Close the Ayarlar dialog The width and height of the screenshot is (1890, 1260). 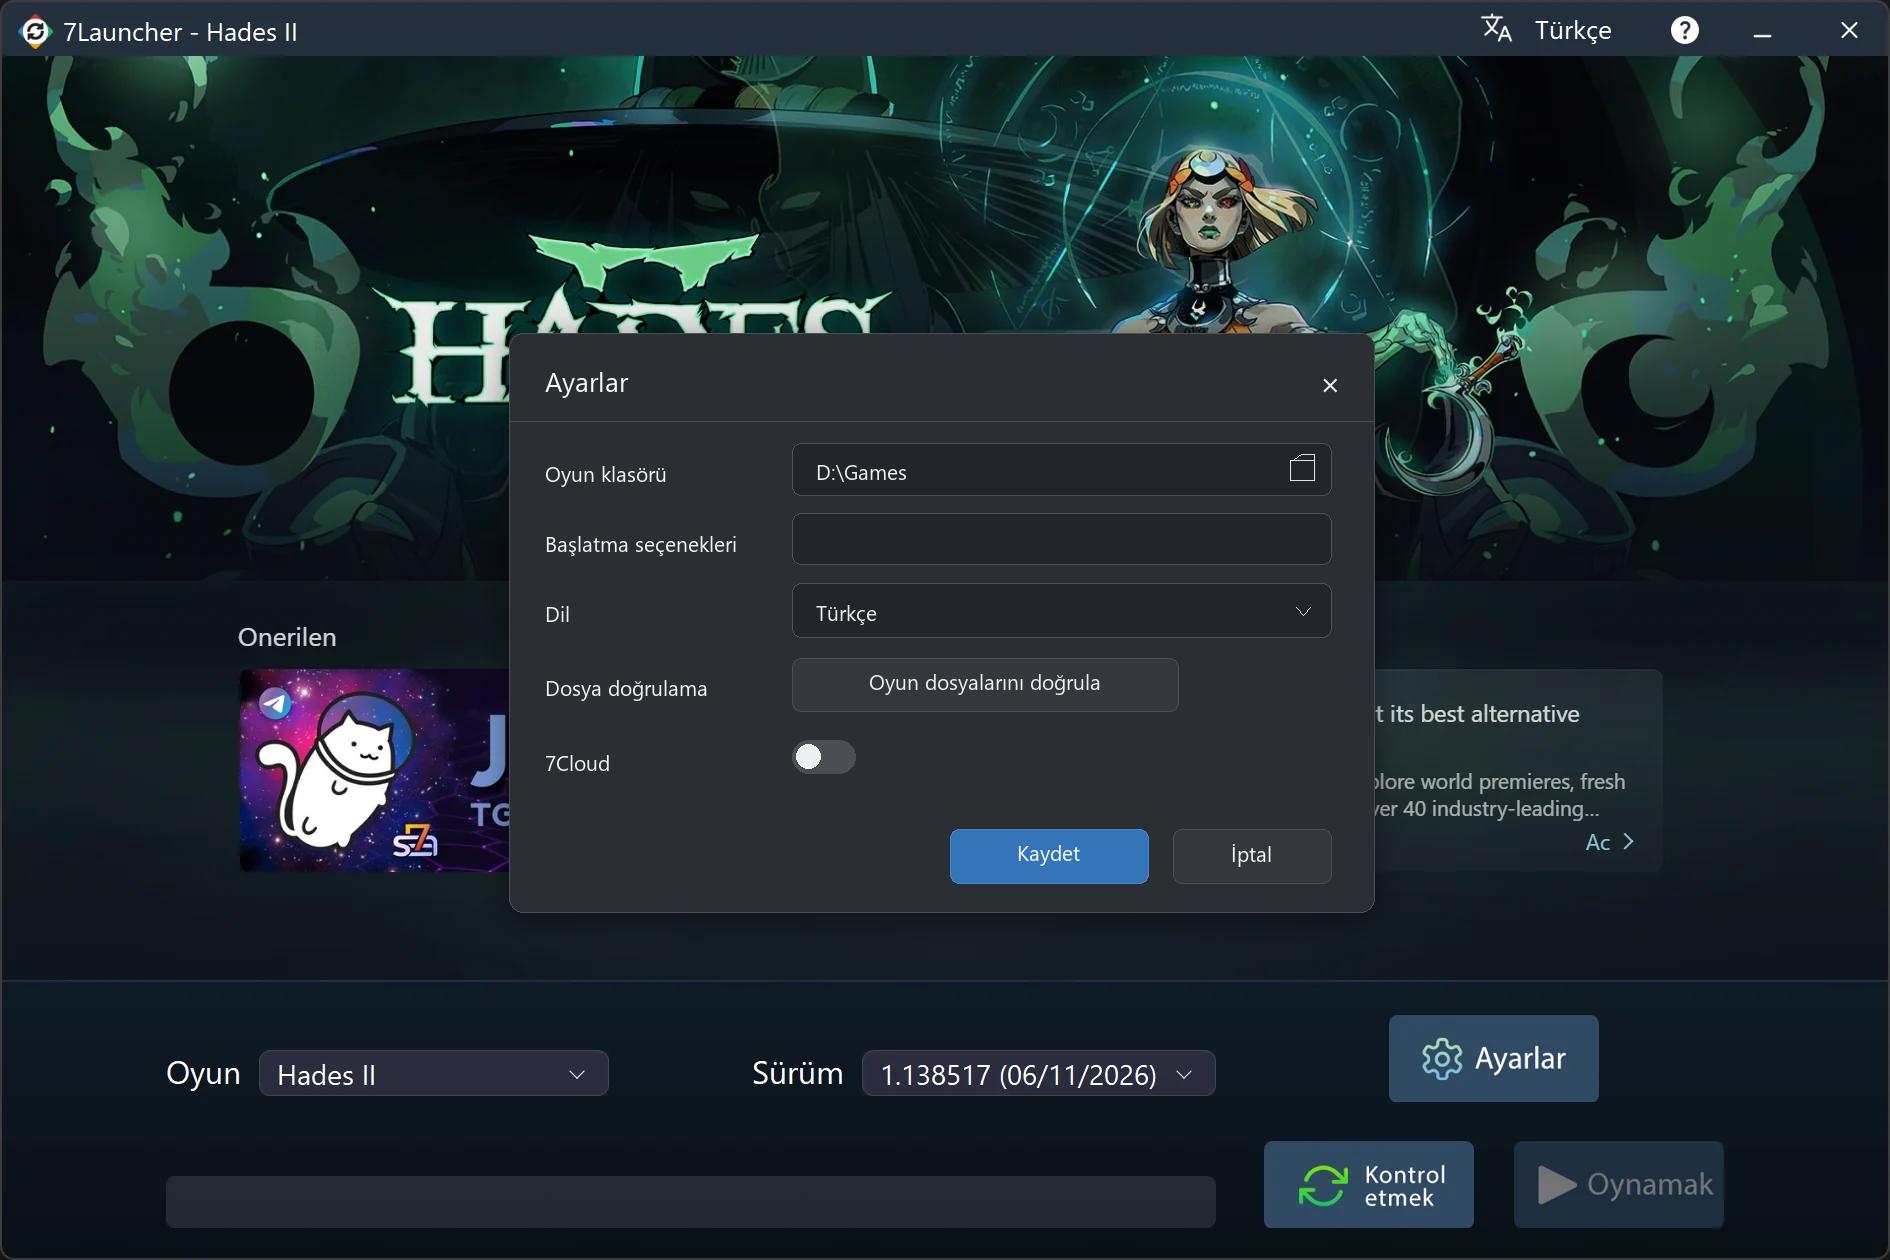1330,385
